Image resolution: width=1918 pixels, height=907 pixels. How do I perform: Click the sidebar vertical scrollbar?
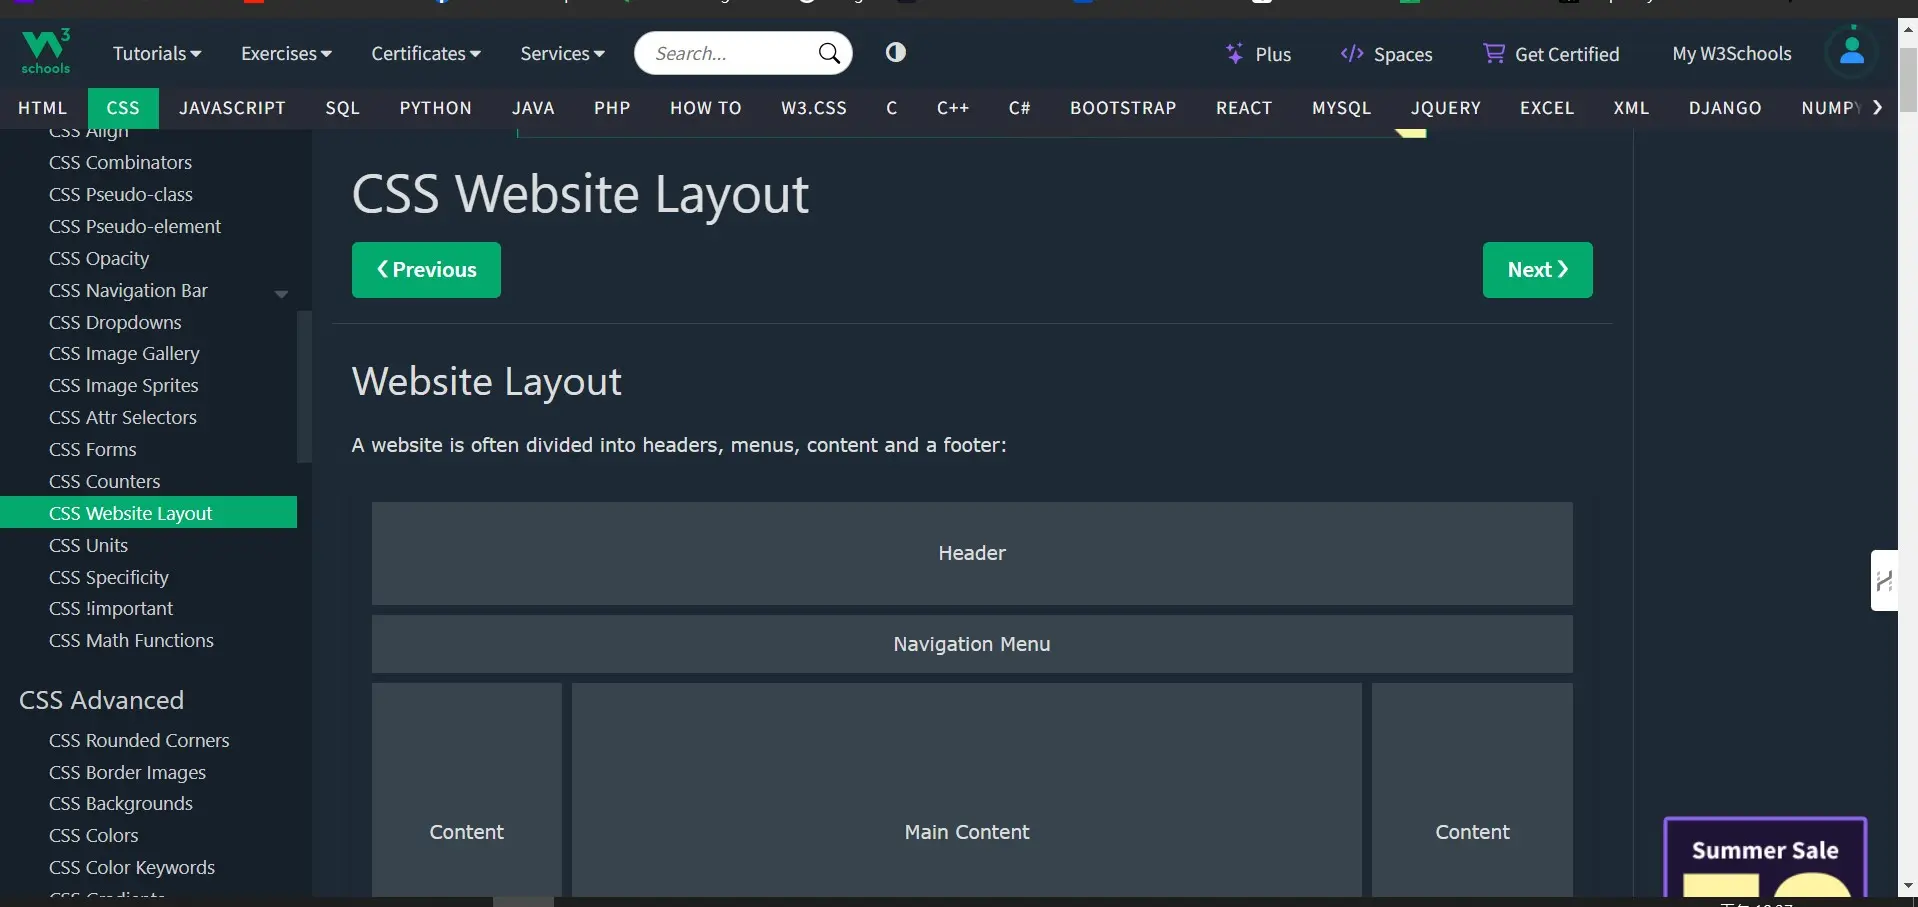click(x=304, y=386)
